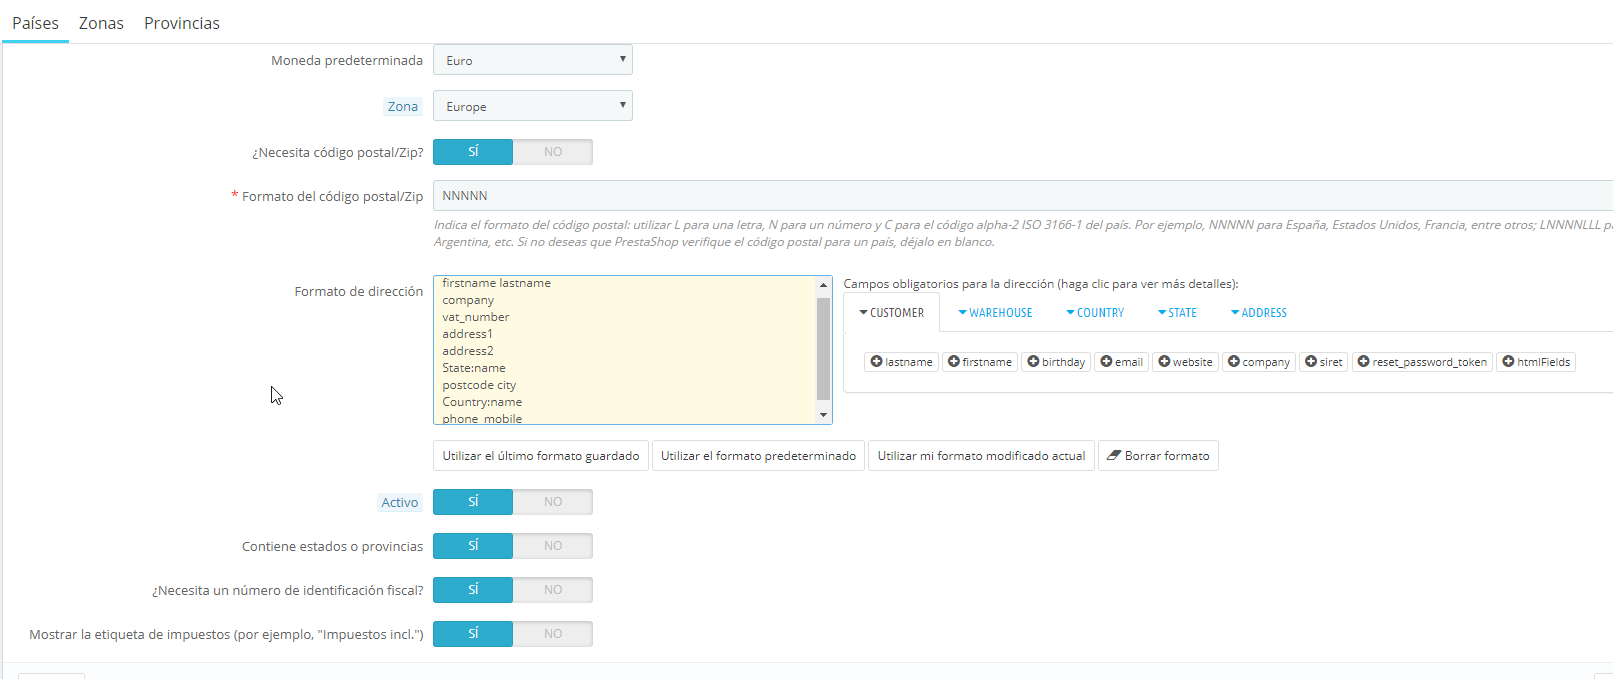1613x679 pixels.
Task: Click the 'address1' line in address format
Action: coord(468,334)
